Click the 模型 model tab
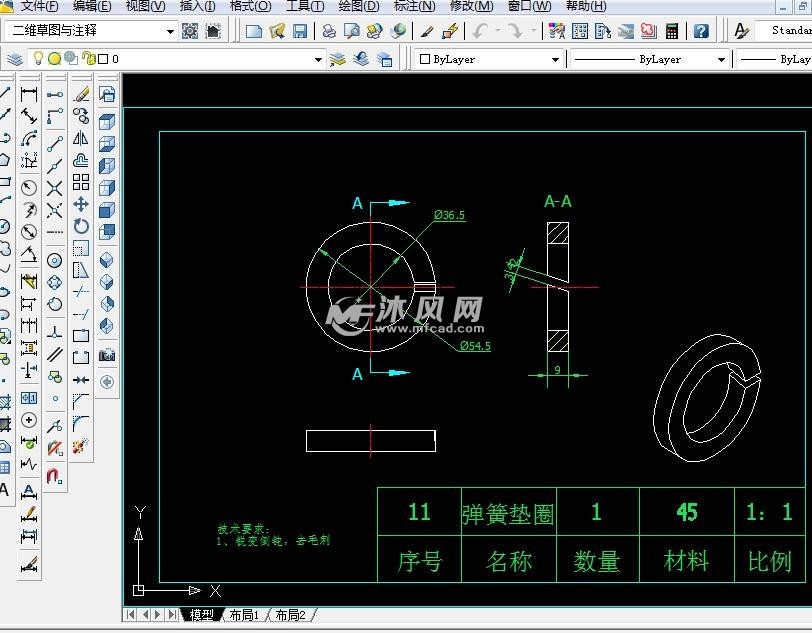The width and height of the screenshot is (812, 633). [x=201, y=615]
